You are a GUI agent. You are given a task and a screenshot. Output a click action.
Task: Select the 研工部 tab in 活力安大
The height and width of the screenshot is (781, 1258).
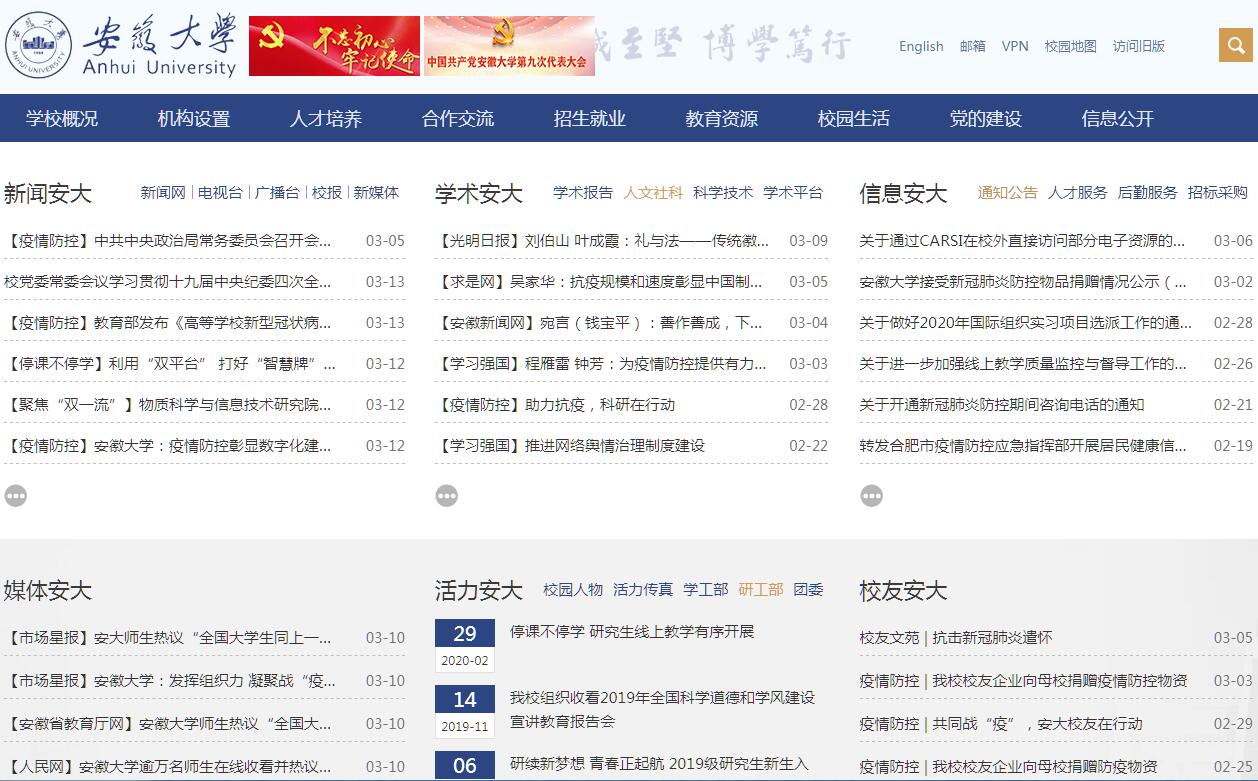click(760, 590)
